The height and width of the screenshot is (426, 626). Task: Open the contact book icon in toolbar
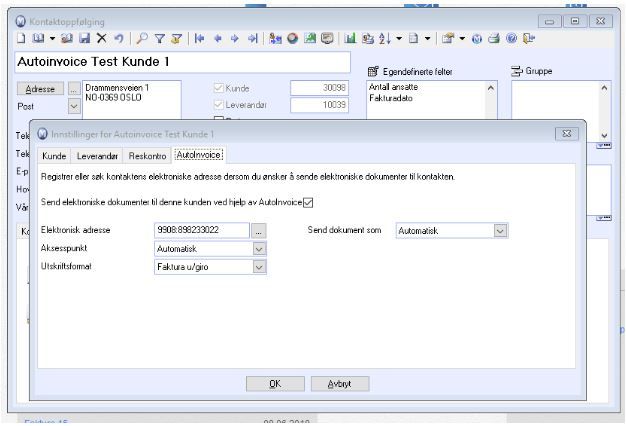click(x=38, y=38)
